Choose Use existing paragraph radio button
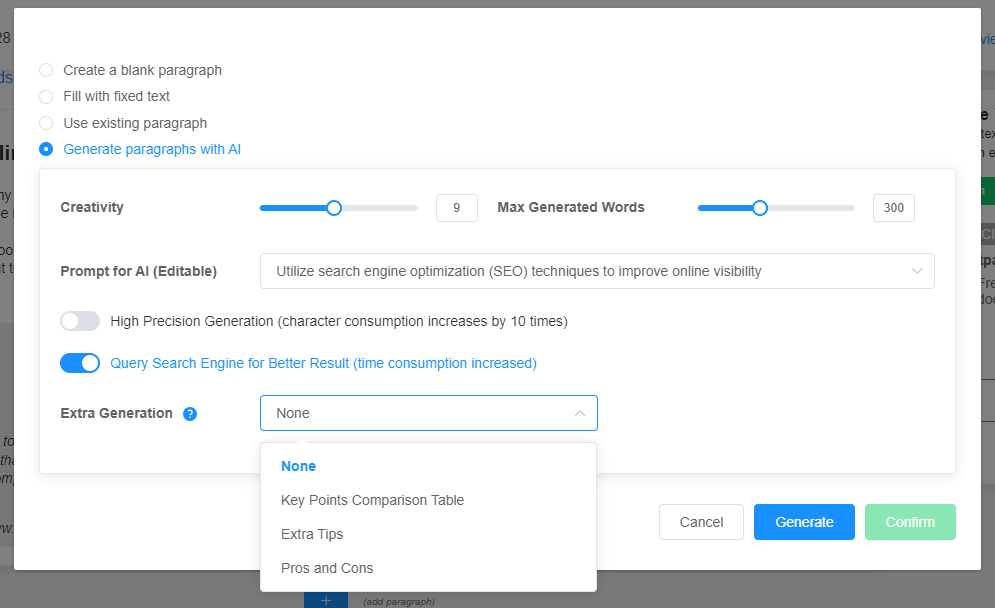The width and height of the screenshot is (995, 608). coord(46,123)
